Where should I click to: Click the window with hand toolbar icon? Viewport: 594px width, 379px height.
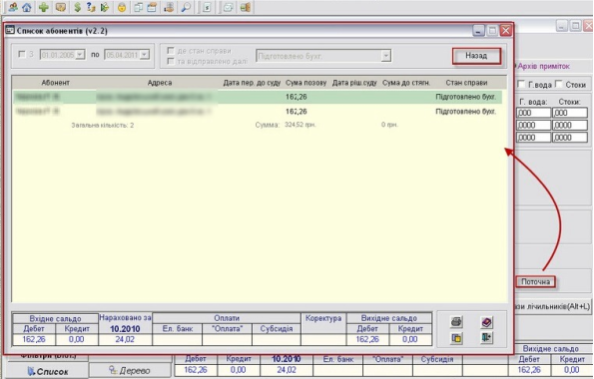[x=152, y=7]
